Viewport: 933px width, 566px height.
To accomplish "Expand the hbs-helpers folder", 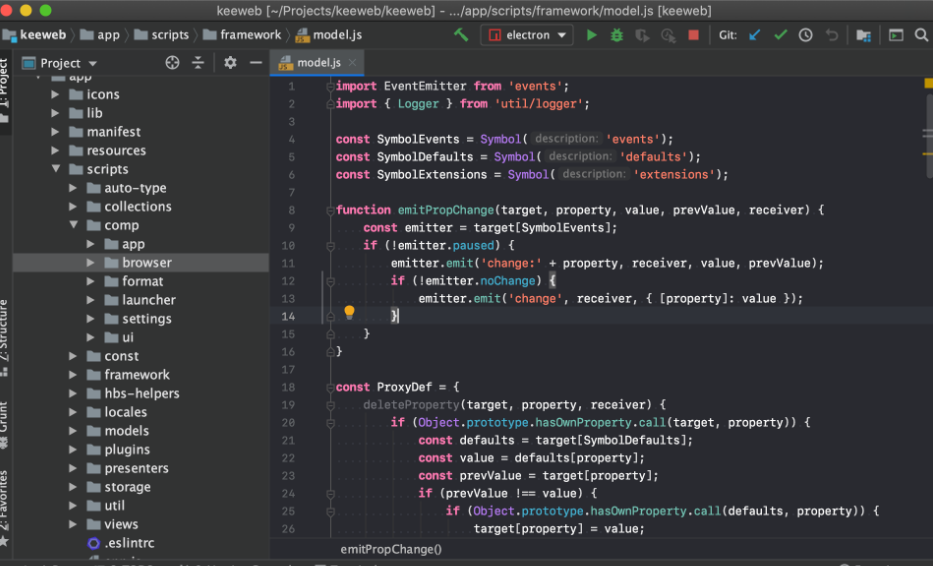I will (x=73, y=393).
